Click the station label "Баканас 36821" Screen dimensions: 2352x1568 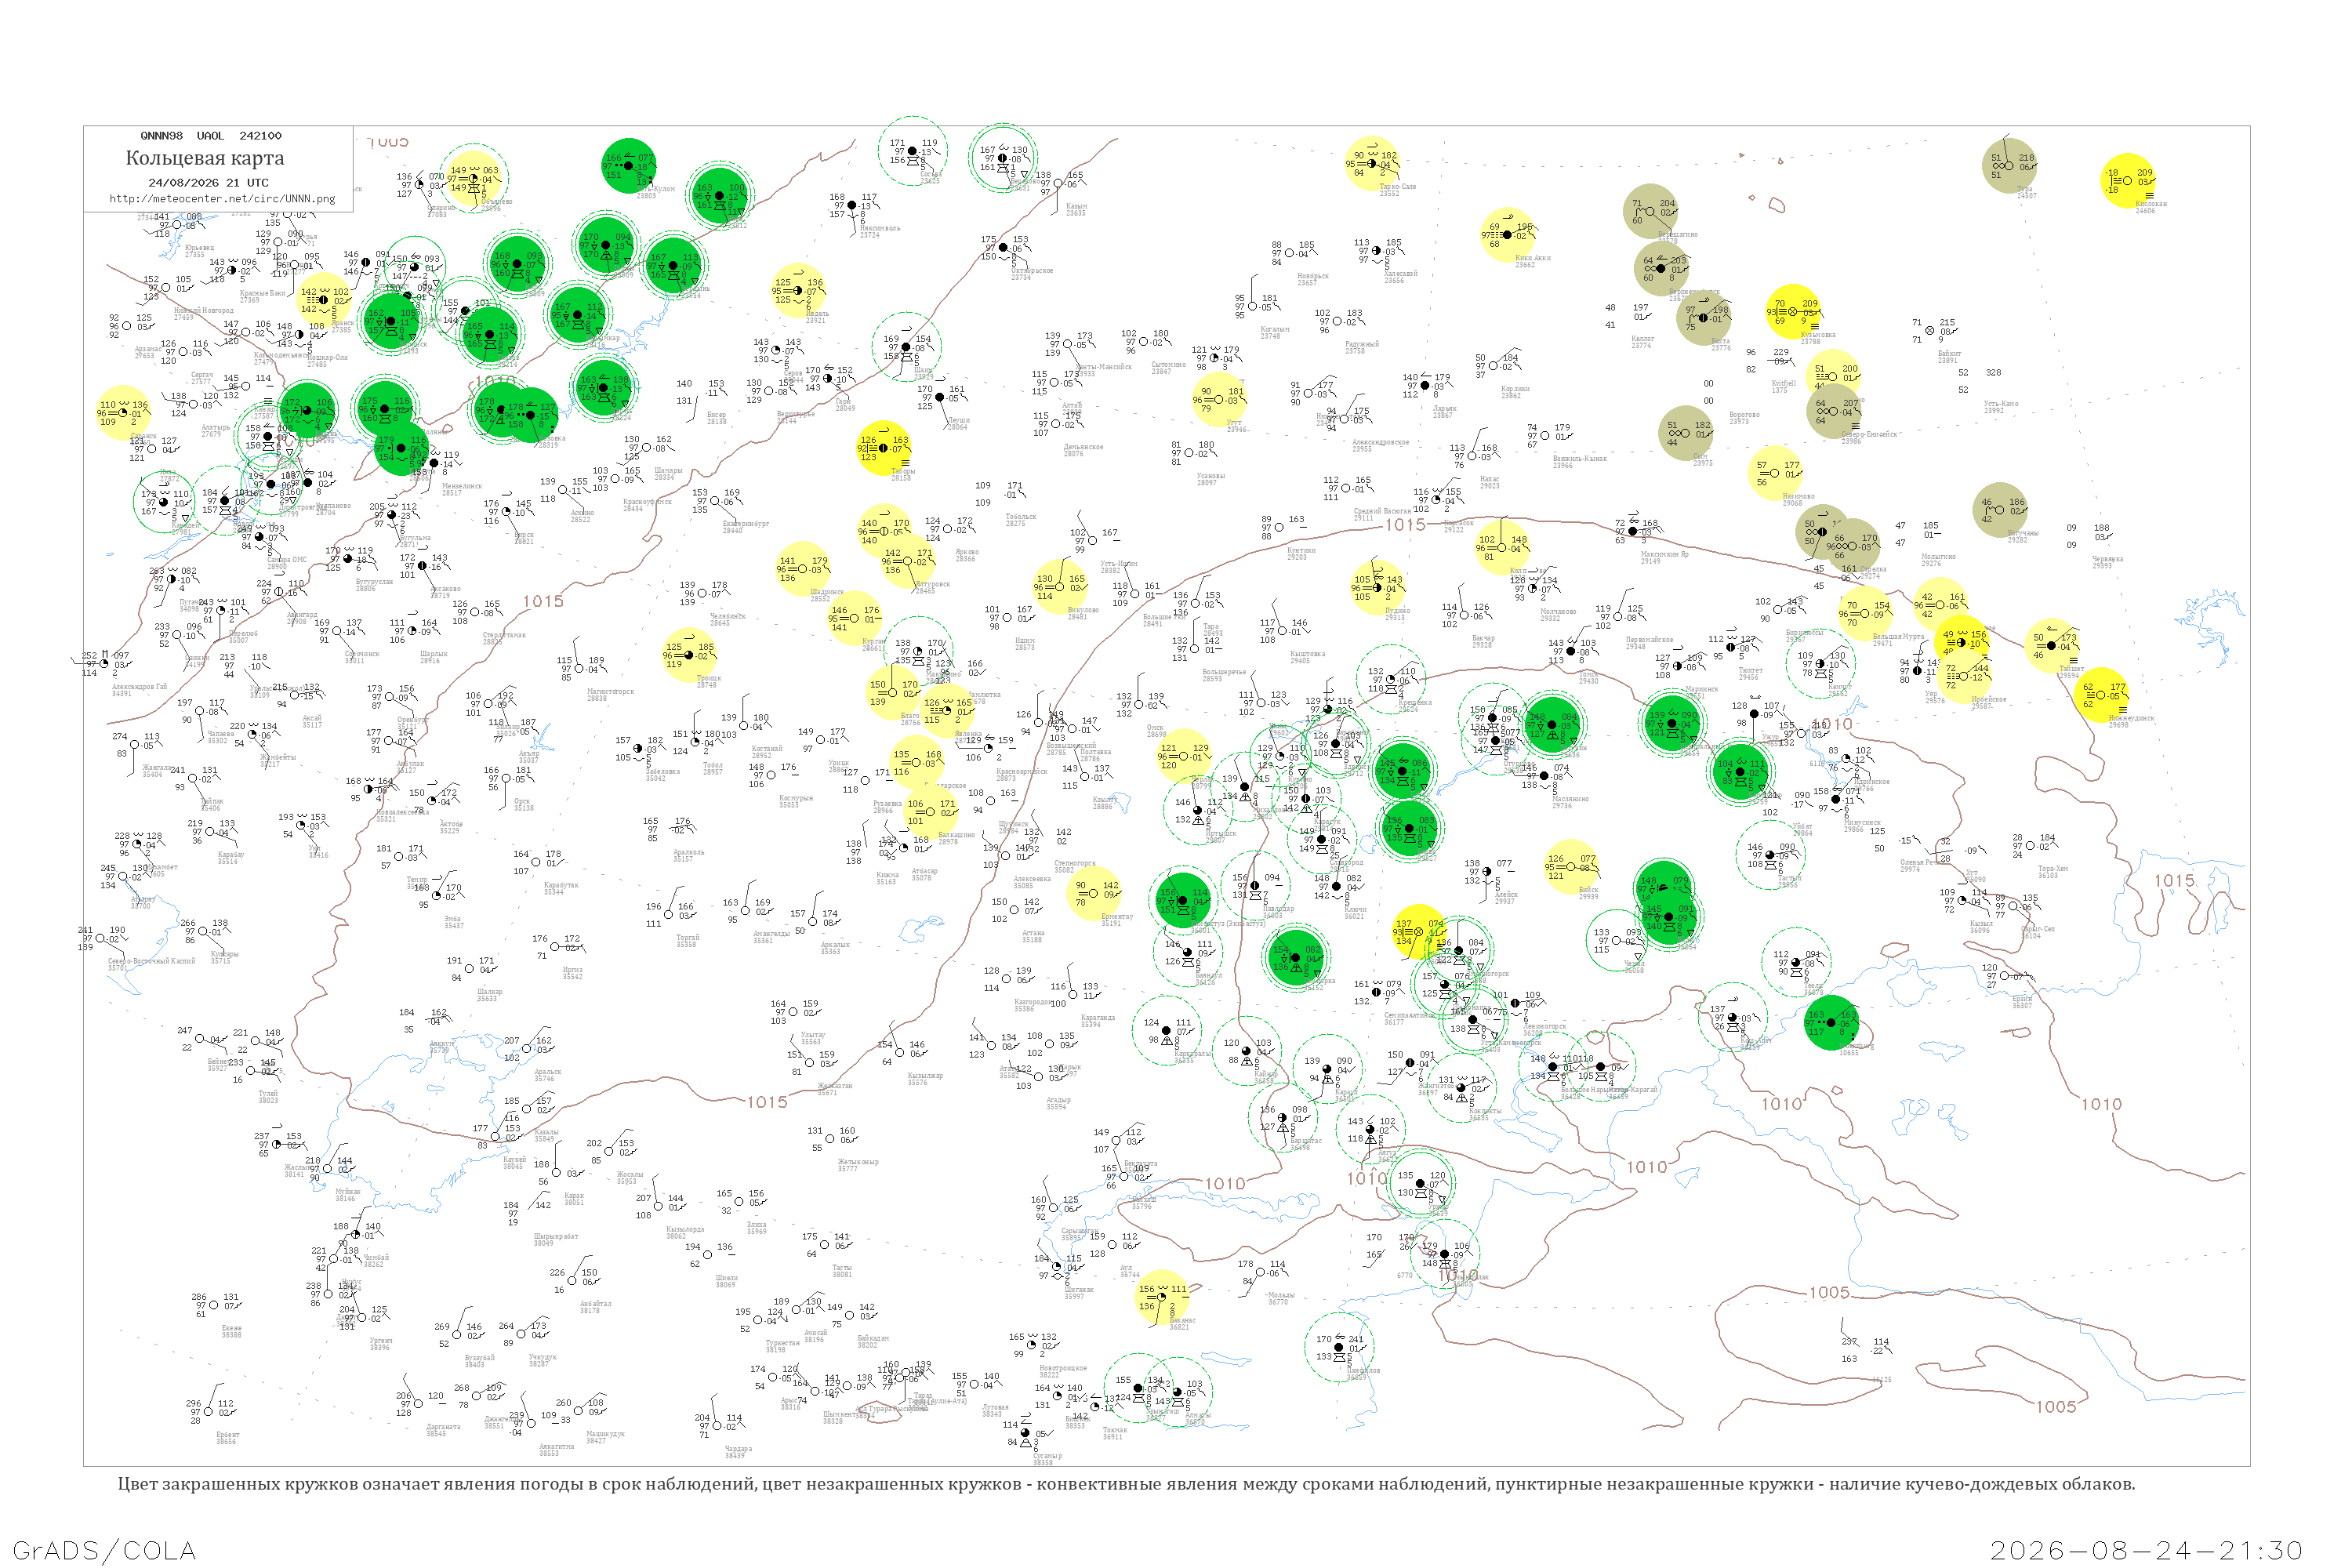point(1182,1323)
